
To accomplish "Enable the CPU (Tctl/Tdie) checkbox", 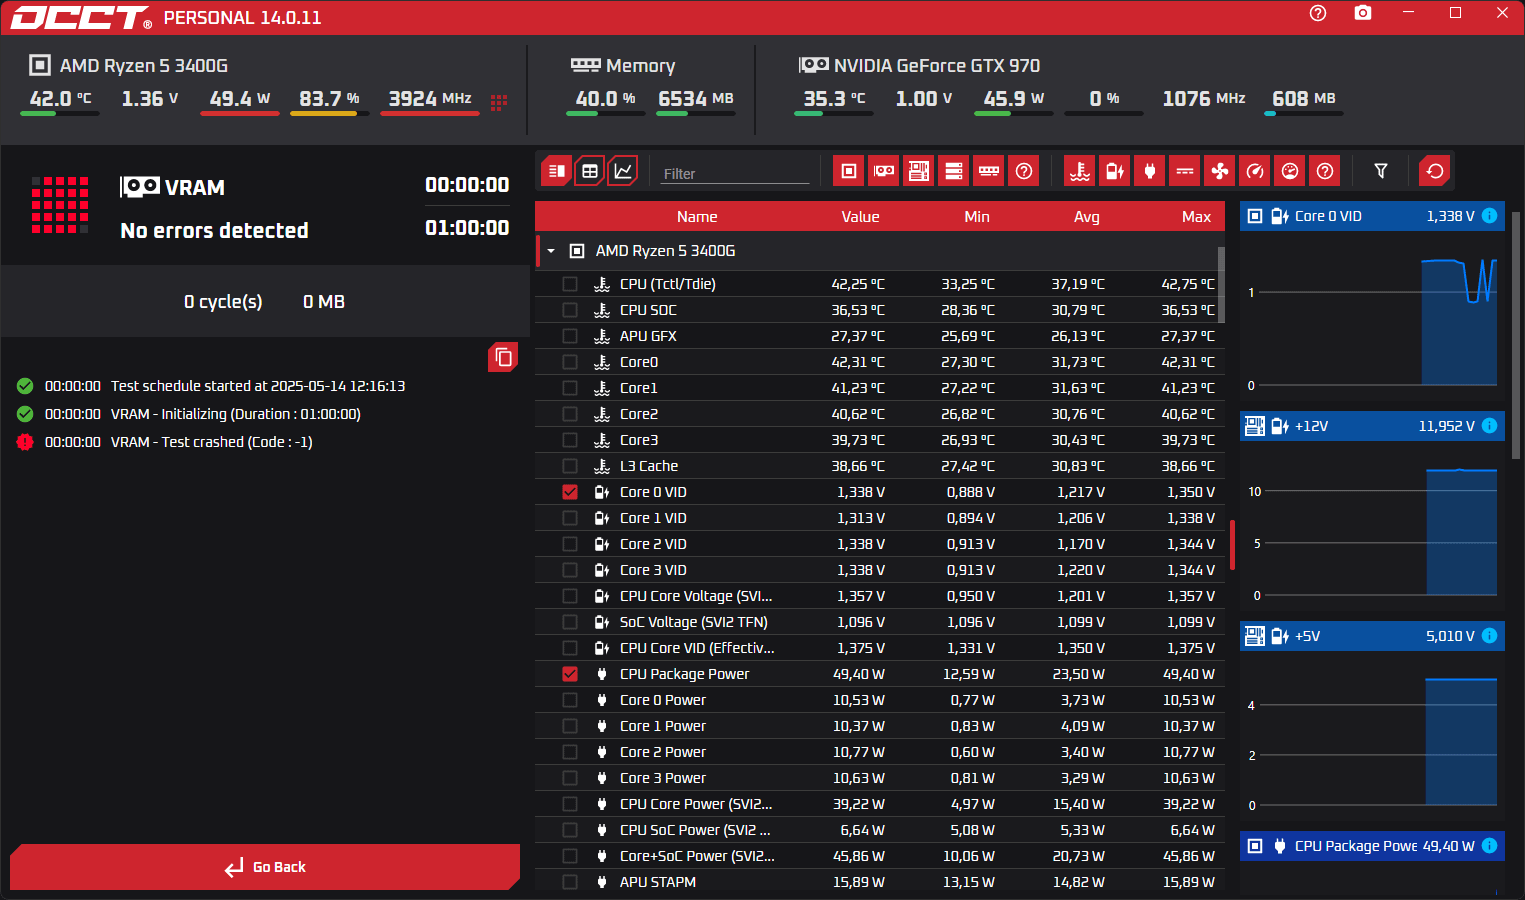I will pos(570,284).
